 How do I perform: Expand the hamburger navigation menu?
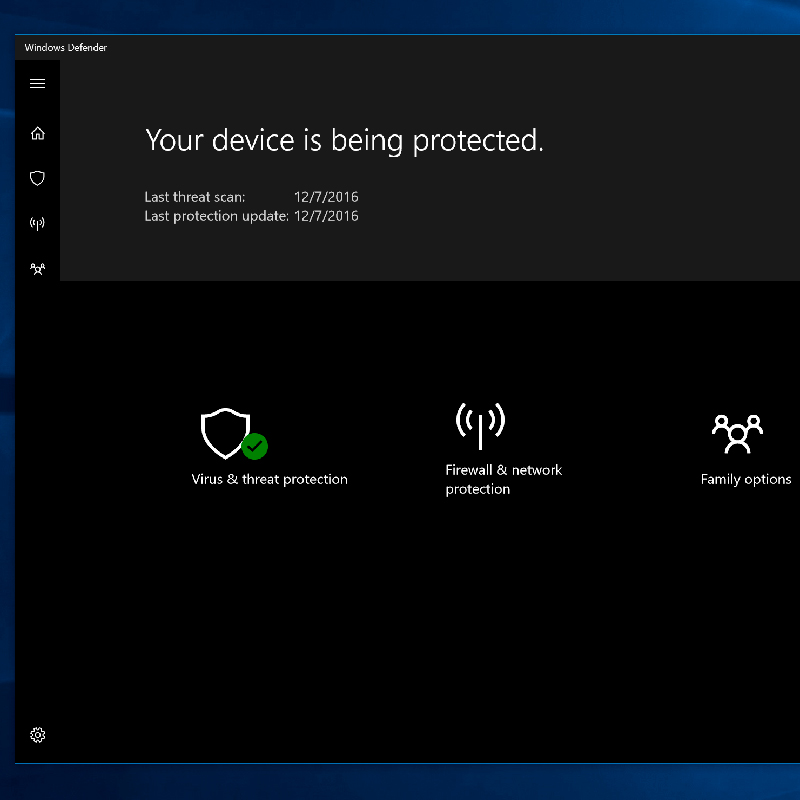38,84
